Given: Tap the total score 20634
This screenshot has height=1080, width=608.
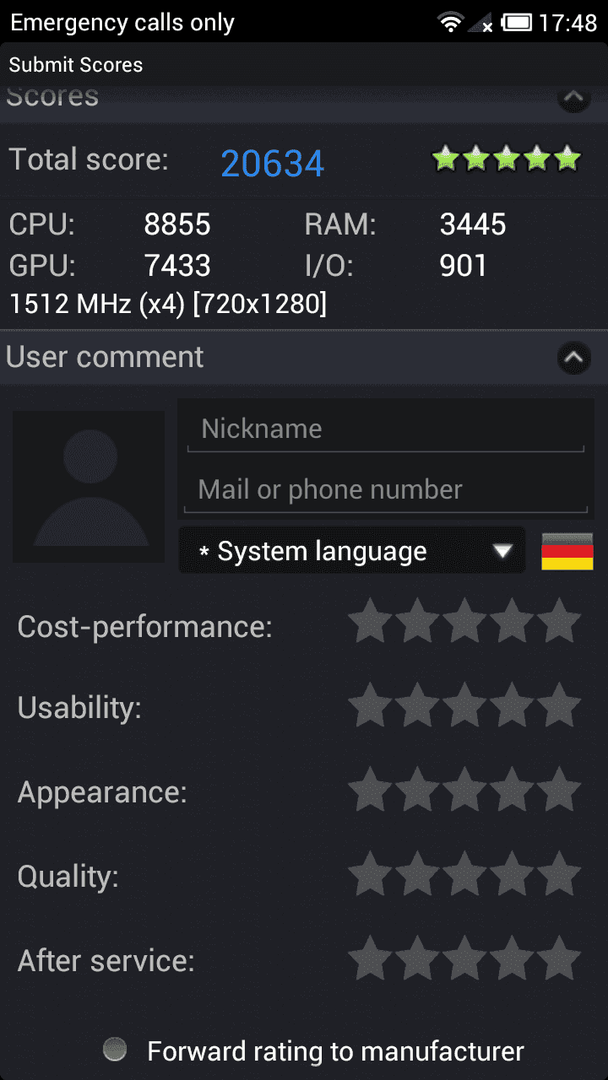Looking at the screenshot, I should pos(273,163).
